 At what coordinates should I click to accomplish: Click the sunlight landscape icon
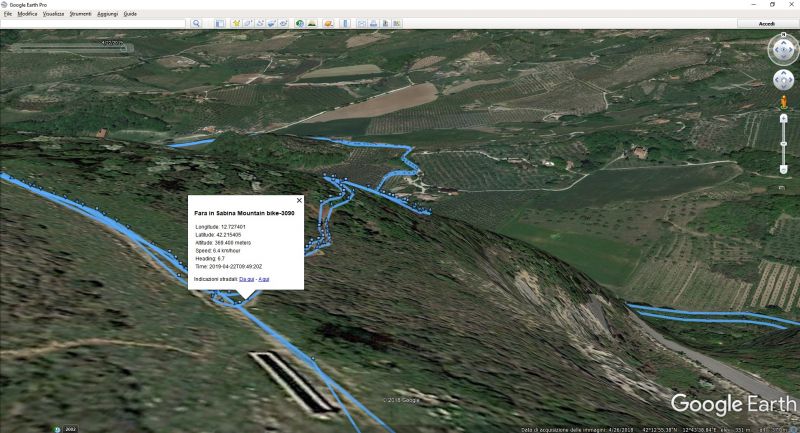pyautogui.click(x=312, y=23)
